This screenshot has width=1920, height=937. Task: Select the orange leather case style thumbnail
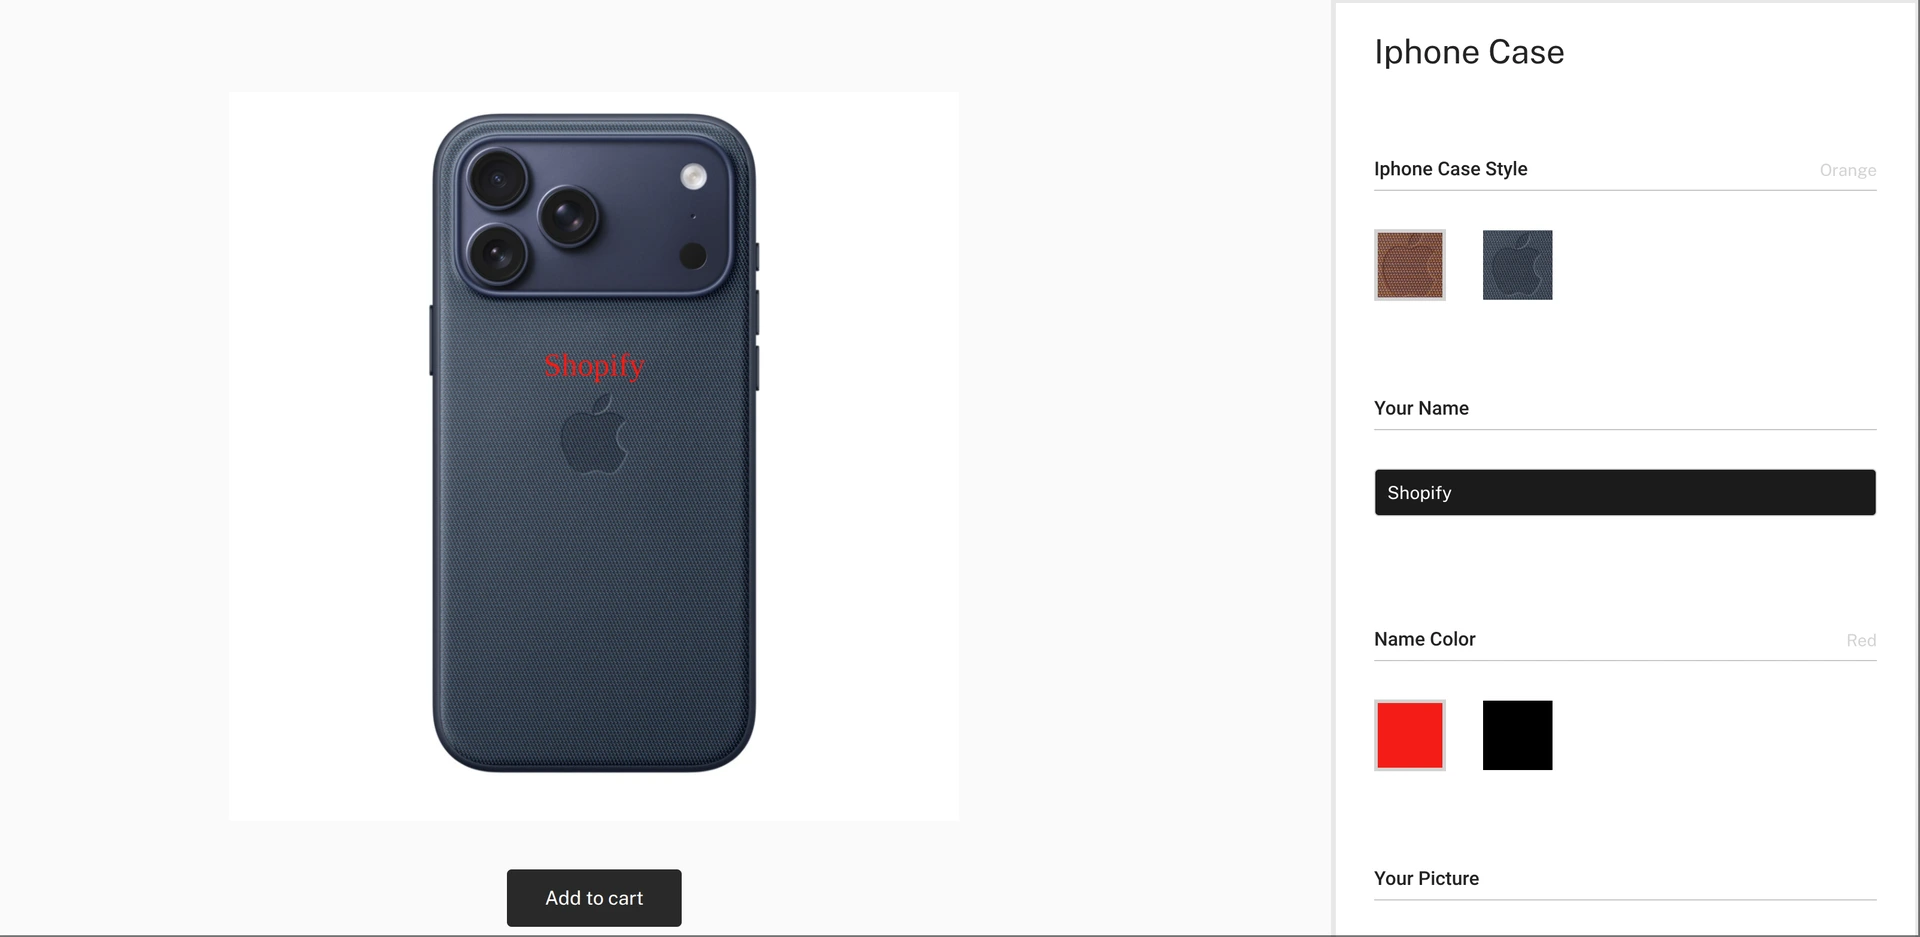click(1409, 265)
